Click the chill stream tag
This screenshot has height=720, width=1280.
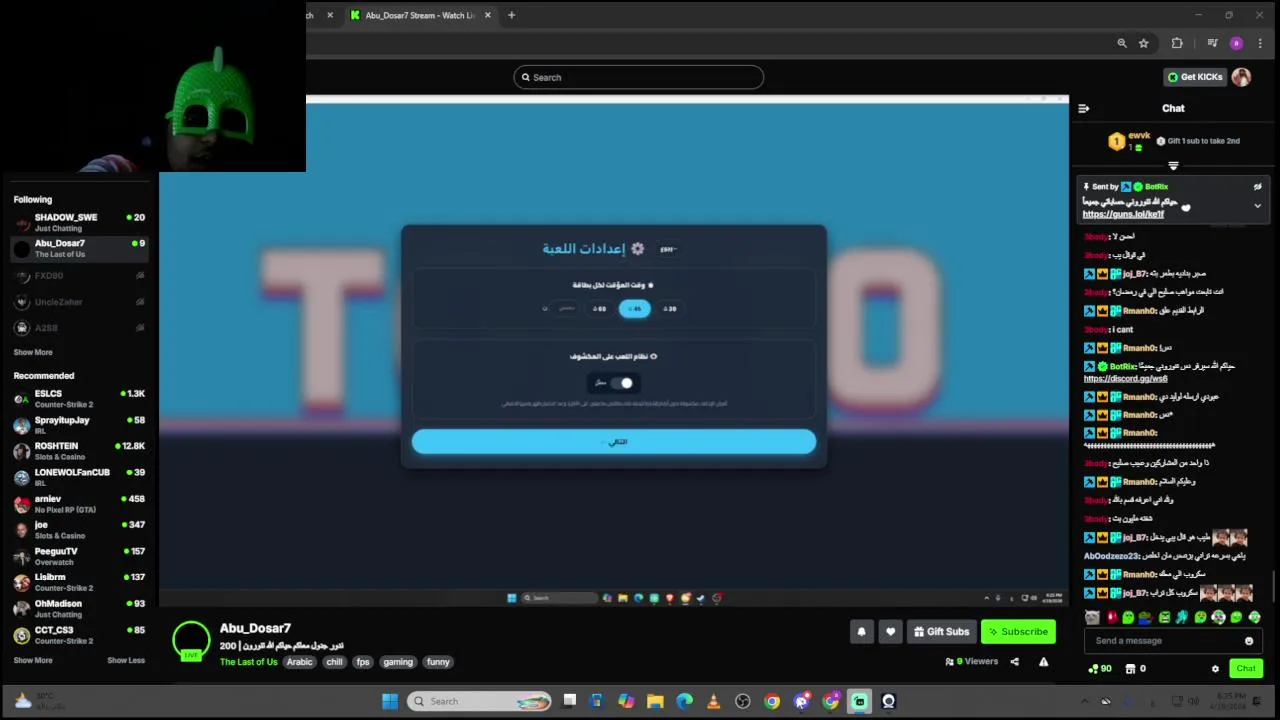[x=334, y=662]
